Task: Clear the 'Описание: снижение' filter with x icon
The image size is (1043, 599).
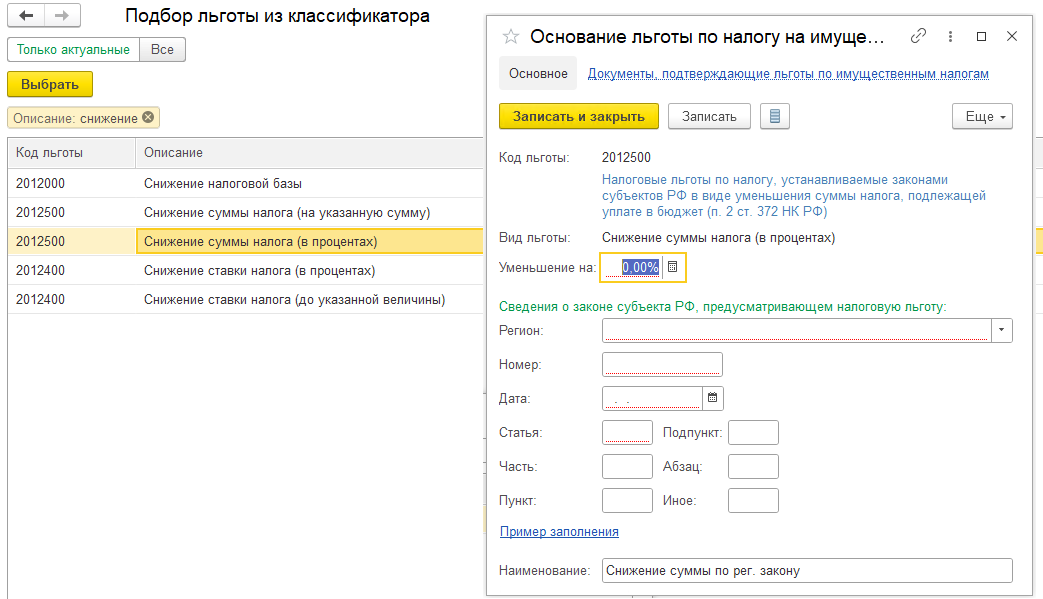Action: click(x=148, y=118)
